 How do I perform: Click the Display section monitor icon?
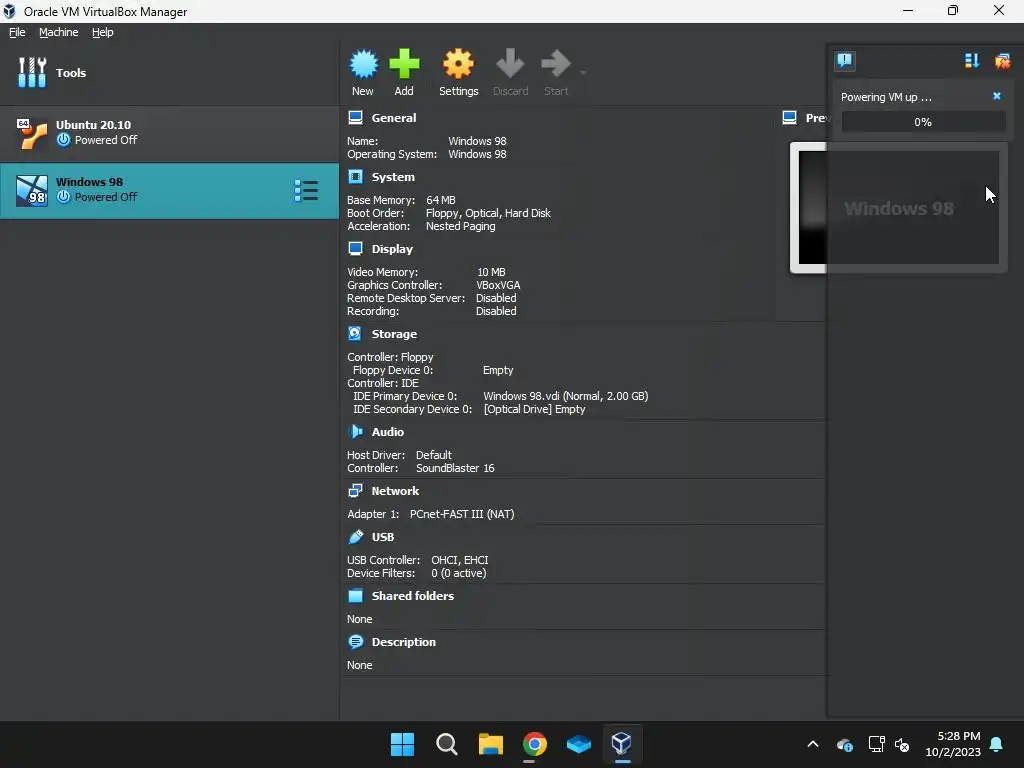[x=355, y=249]
